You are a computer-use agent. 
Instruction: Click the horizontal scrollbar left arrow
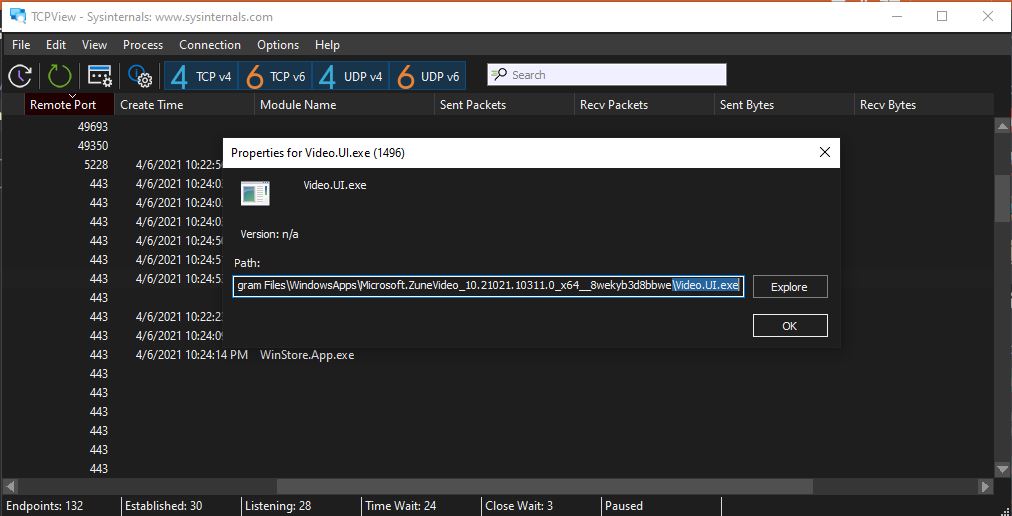(9, 486)
